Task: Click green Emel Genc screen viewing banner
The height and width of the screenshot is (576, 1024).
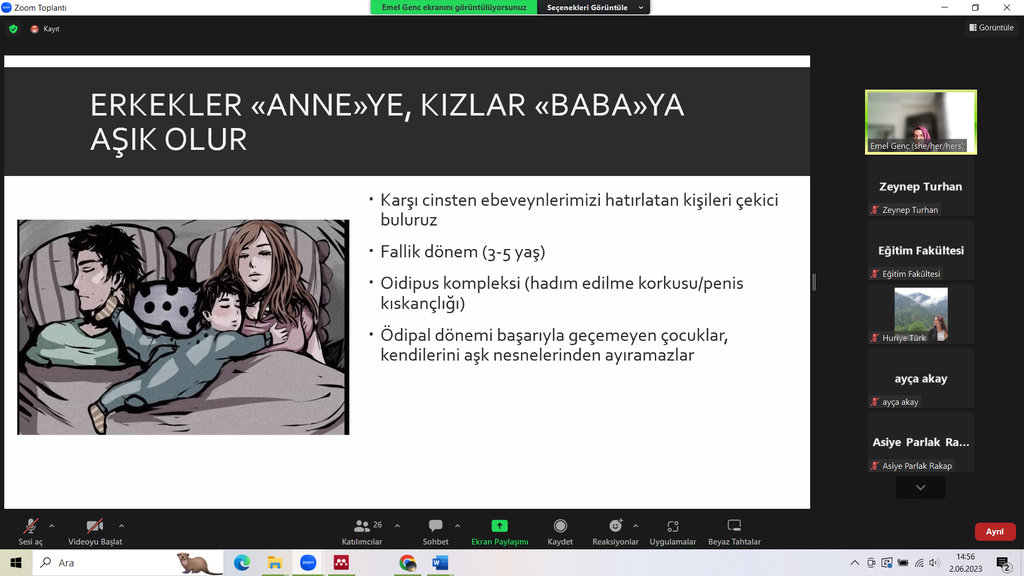Action: pyautogui.click(x=454, y=7)
